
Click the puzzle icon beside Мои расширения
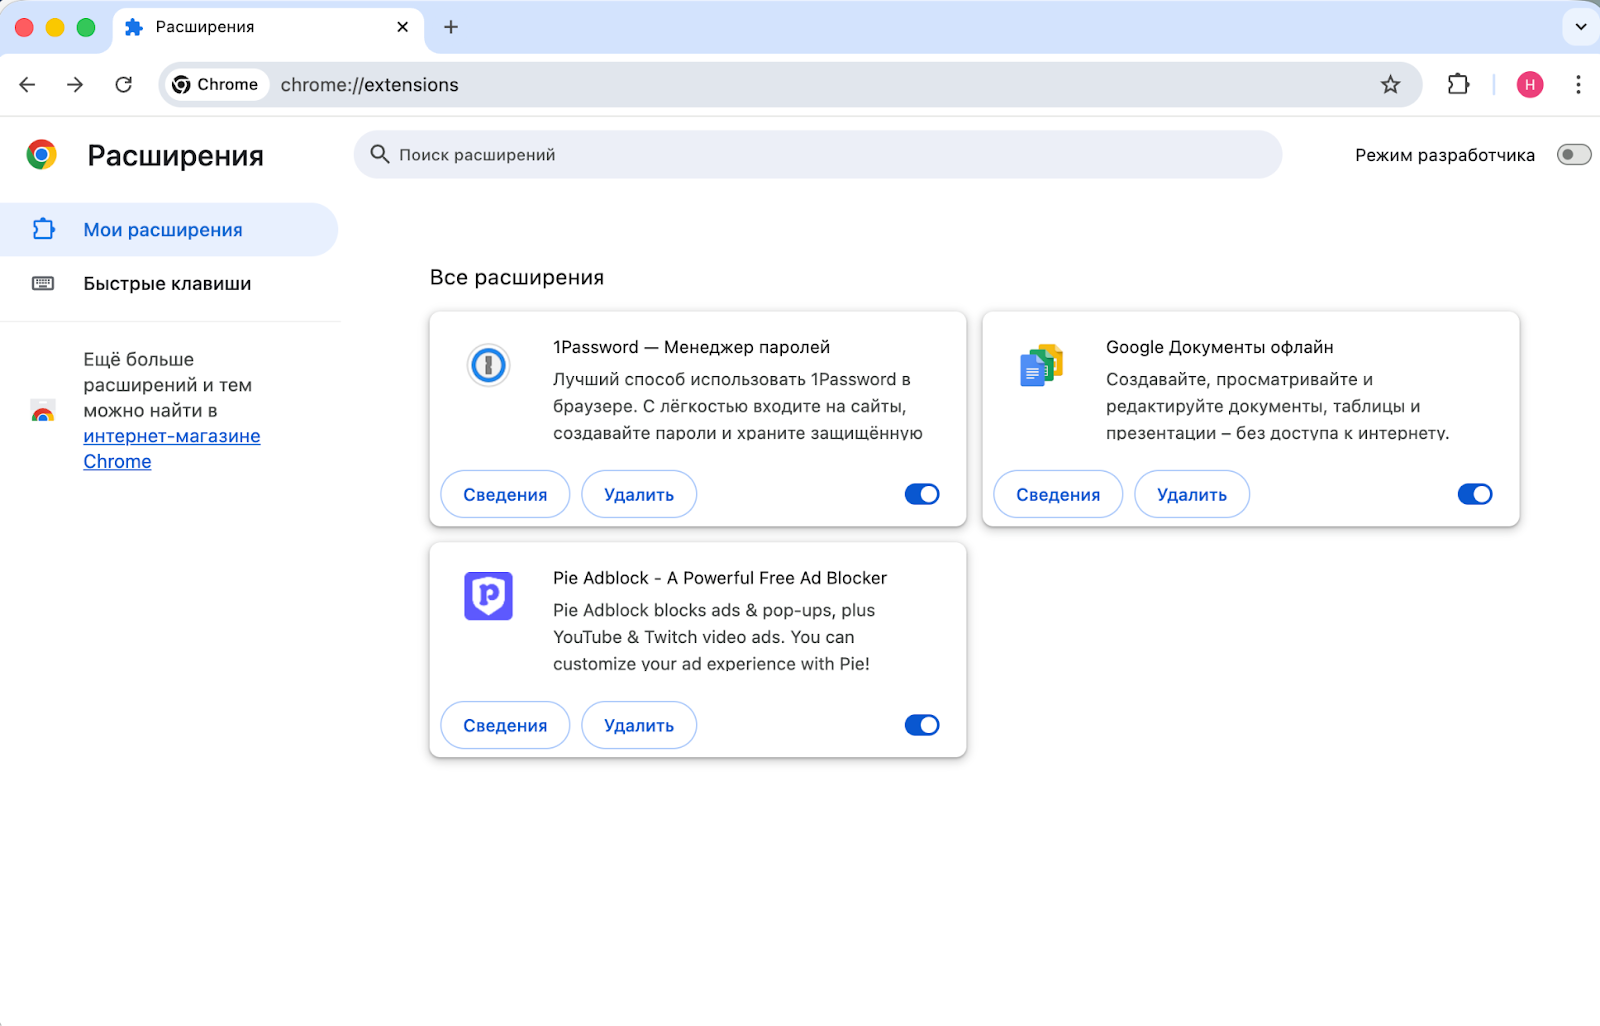pos(43,230)
